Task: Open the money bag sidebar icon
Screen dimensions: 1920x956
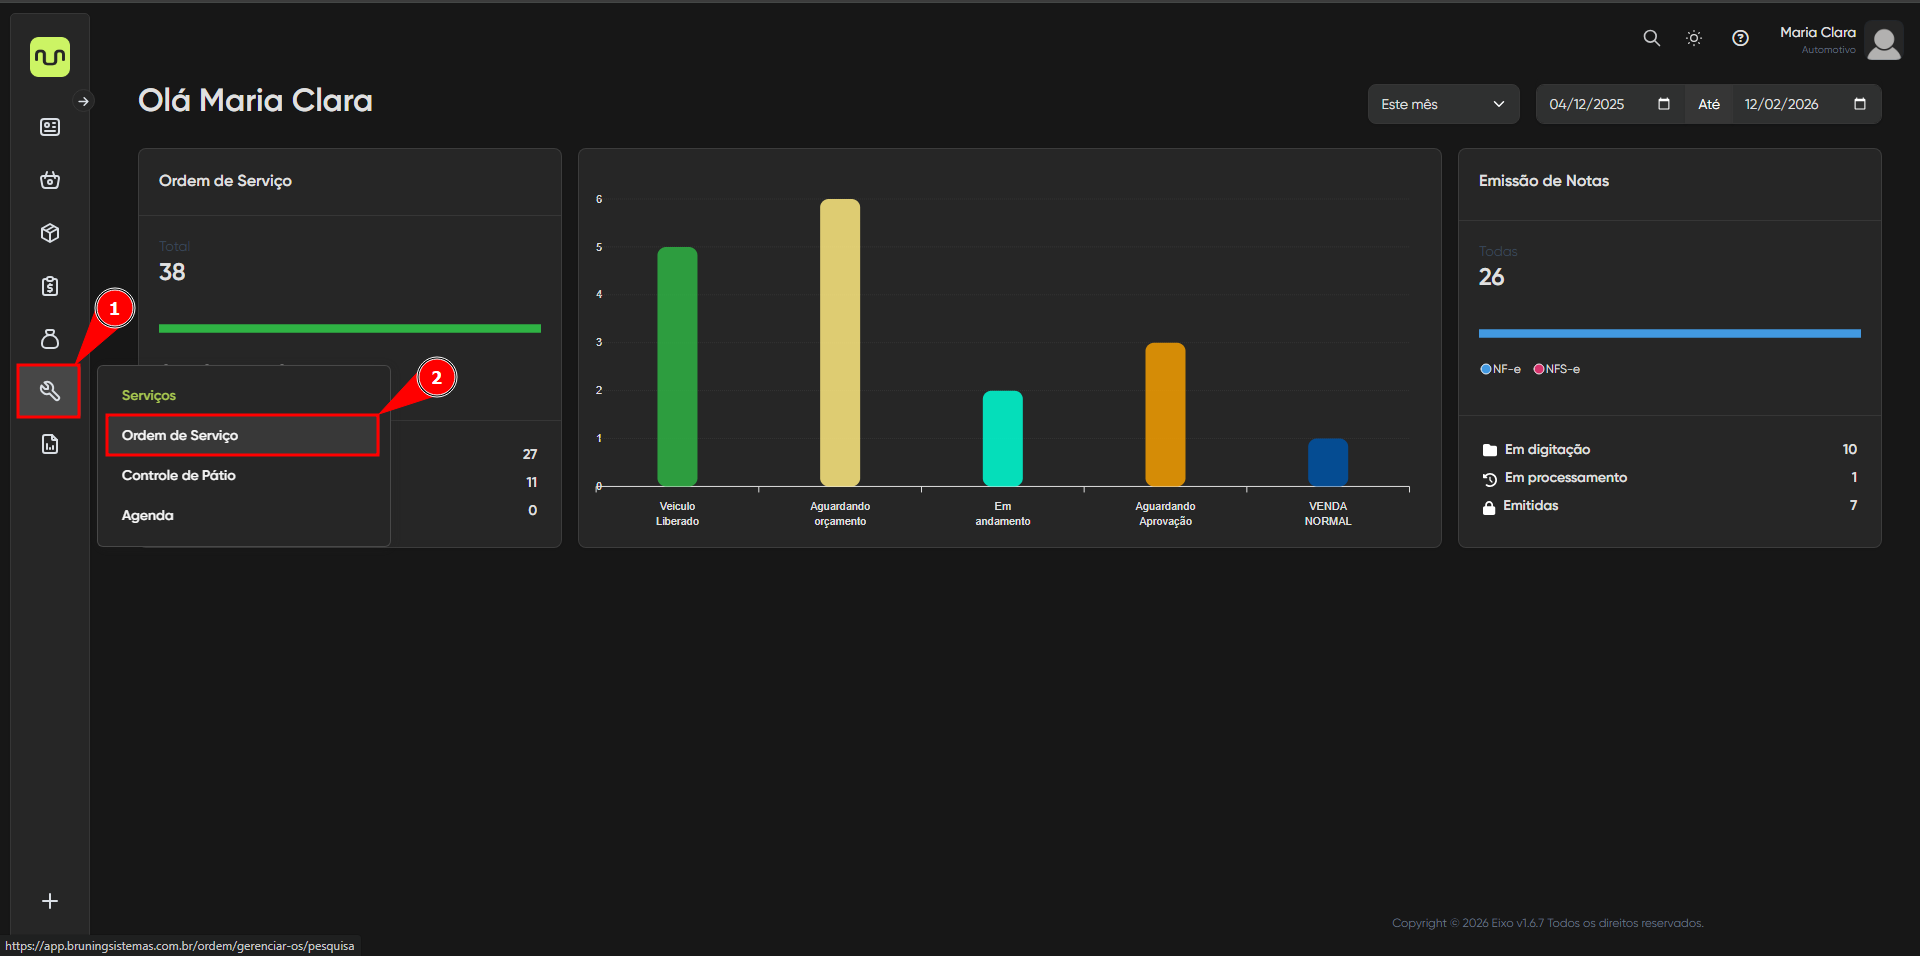Action: (x=50, y=339)
